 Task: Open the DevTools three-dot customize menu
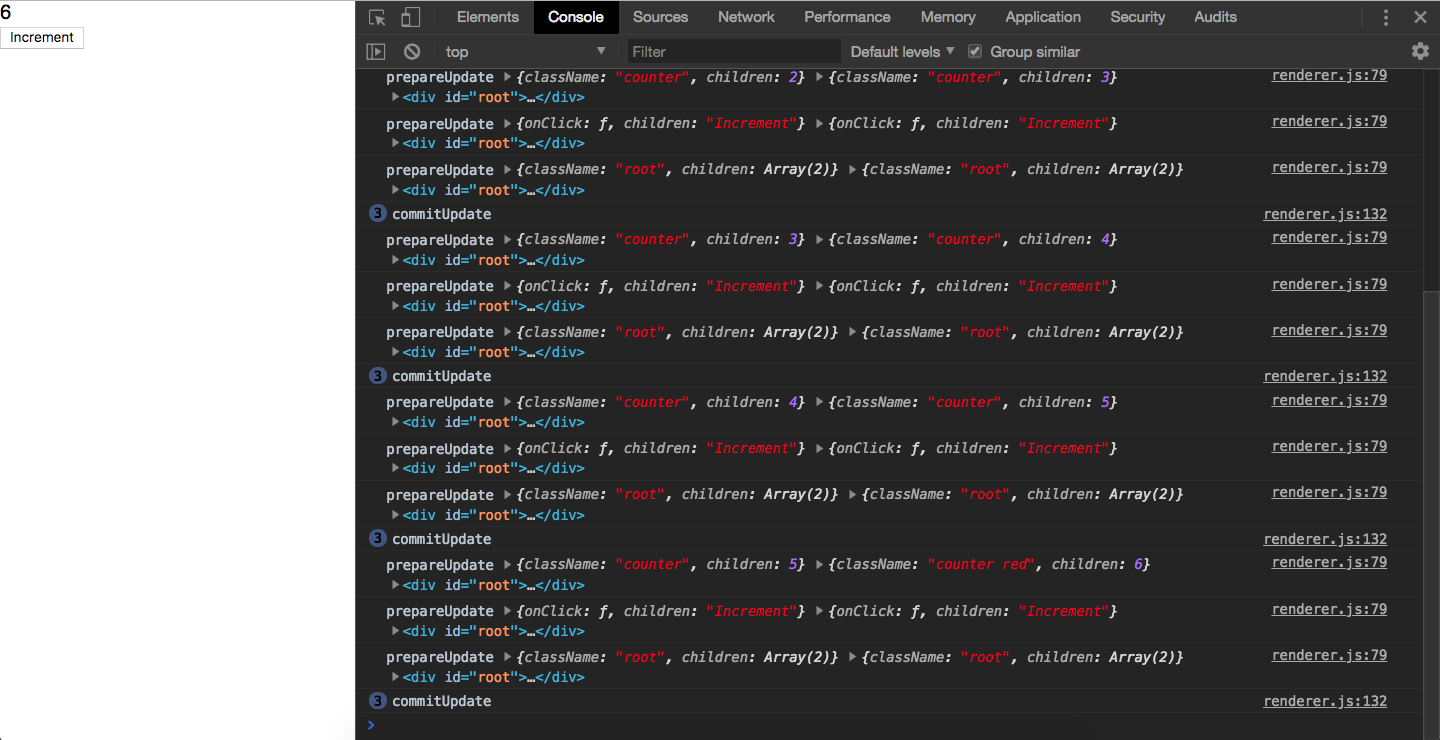1386,18
